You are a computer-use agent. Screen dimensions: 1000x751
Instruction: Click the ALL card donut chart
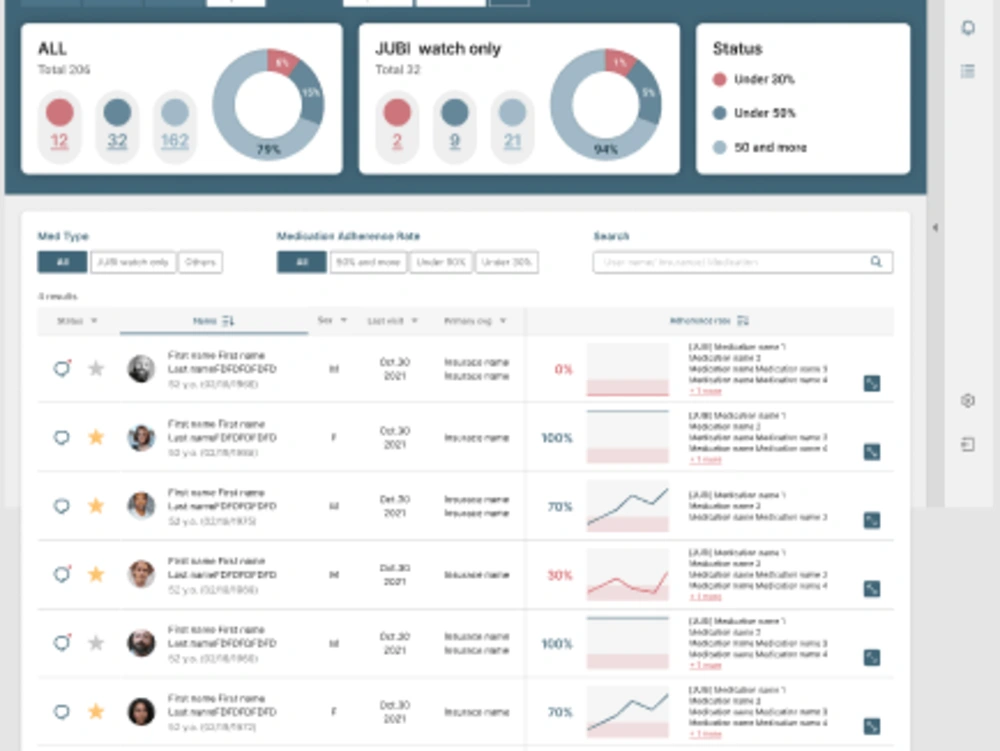[x=268, y=105]
